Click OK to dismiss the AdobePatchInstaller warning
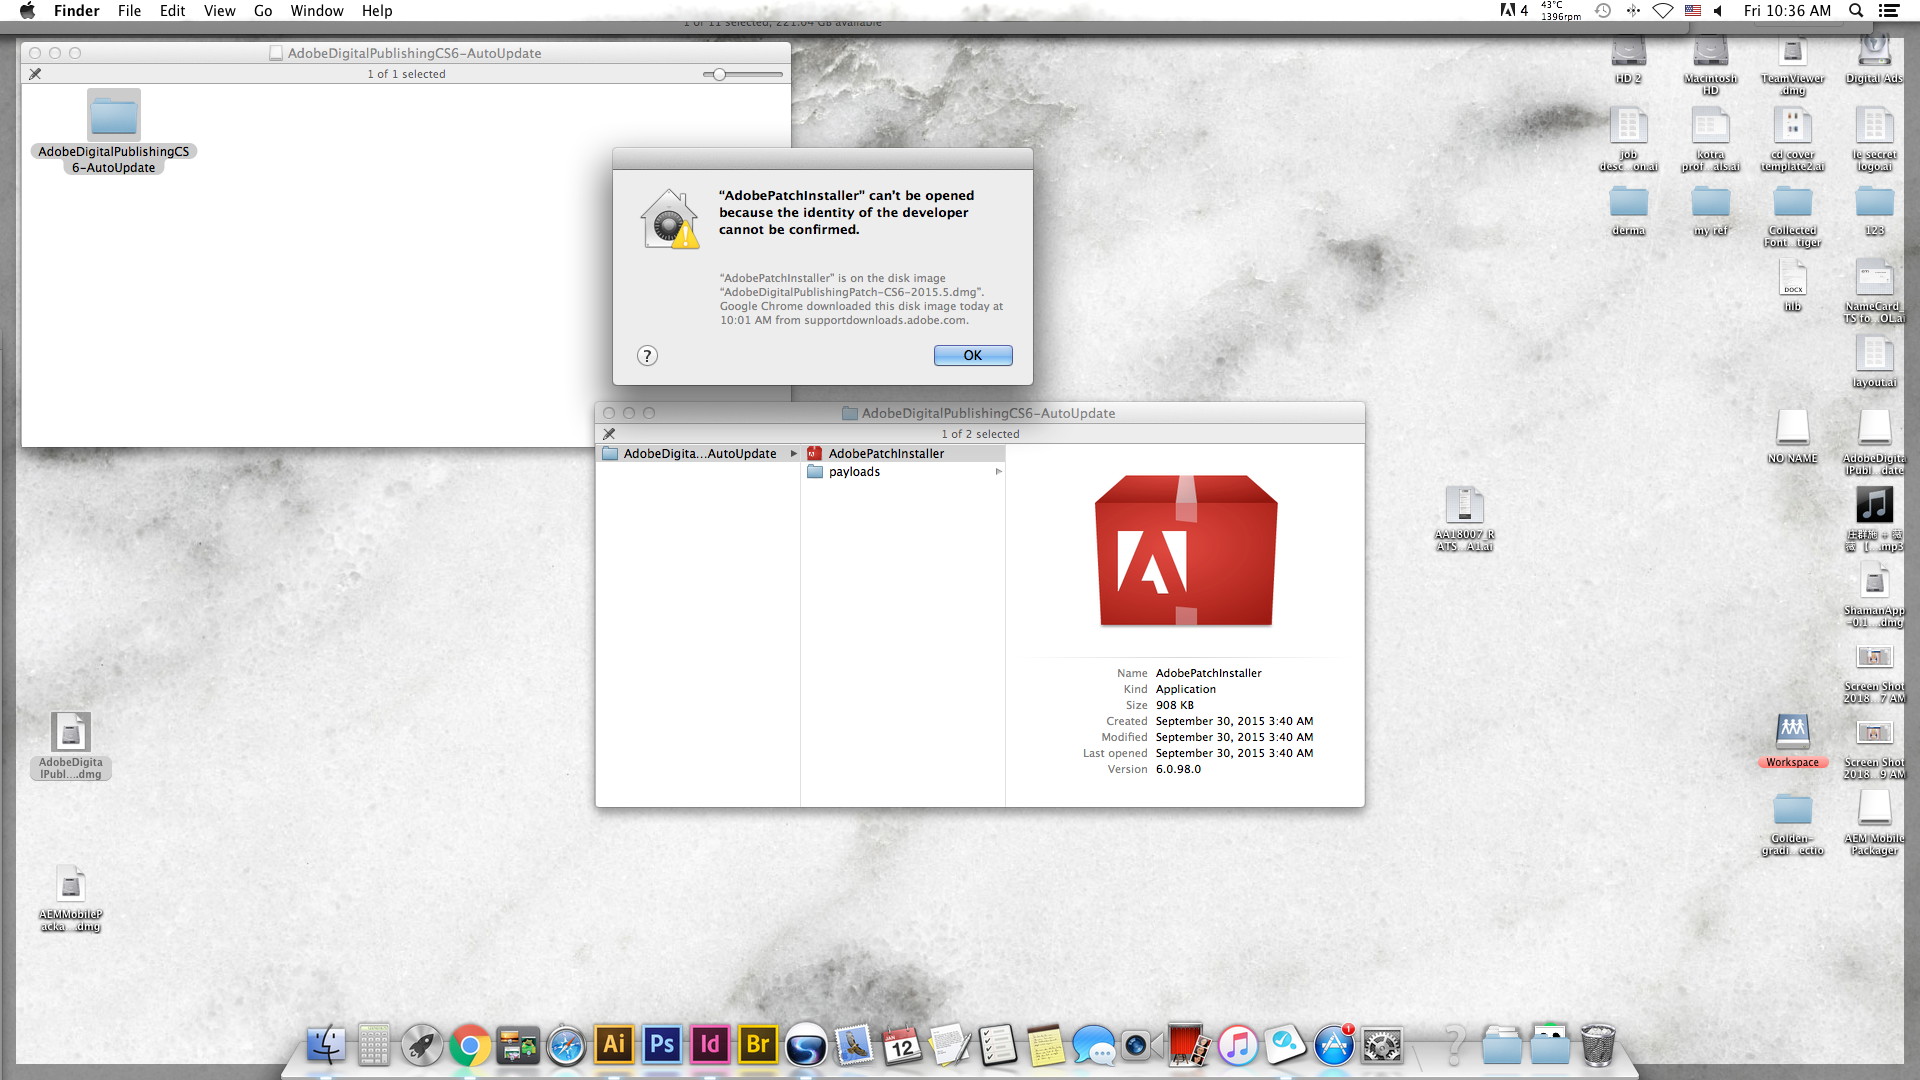Viewport: 1920px width, 1080px height. click(x=973, y=355)
